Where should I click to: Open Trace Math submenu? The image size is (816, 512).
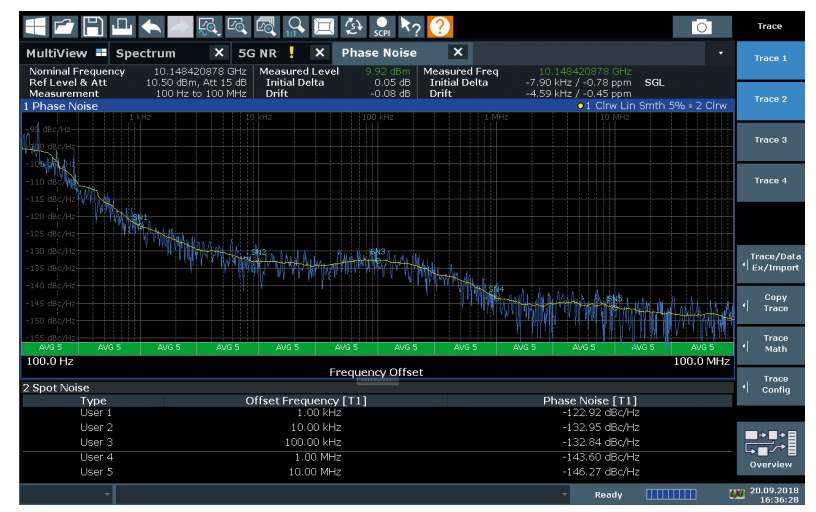tap(770, 345)
